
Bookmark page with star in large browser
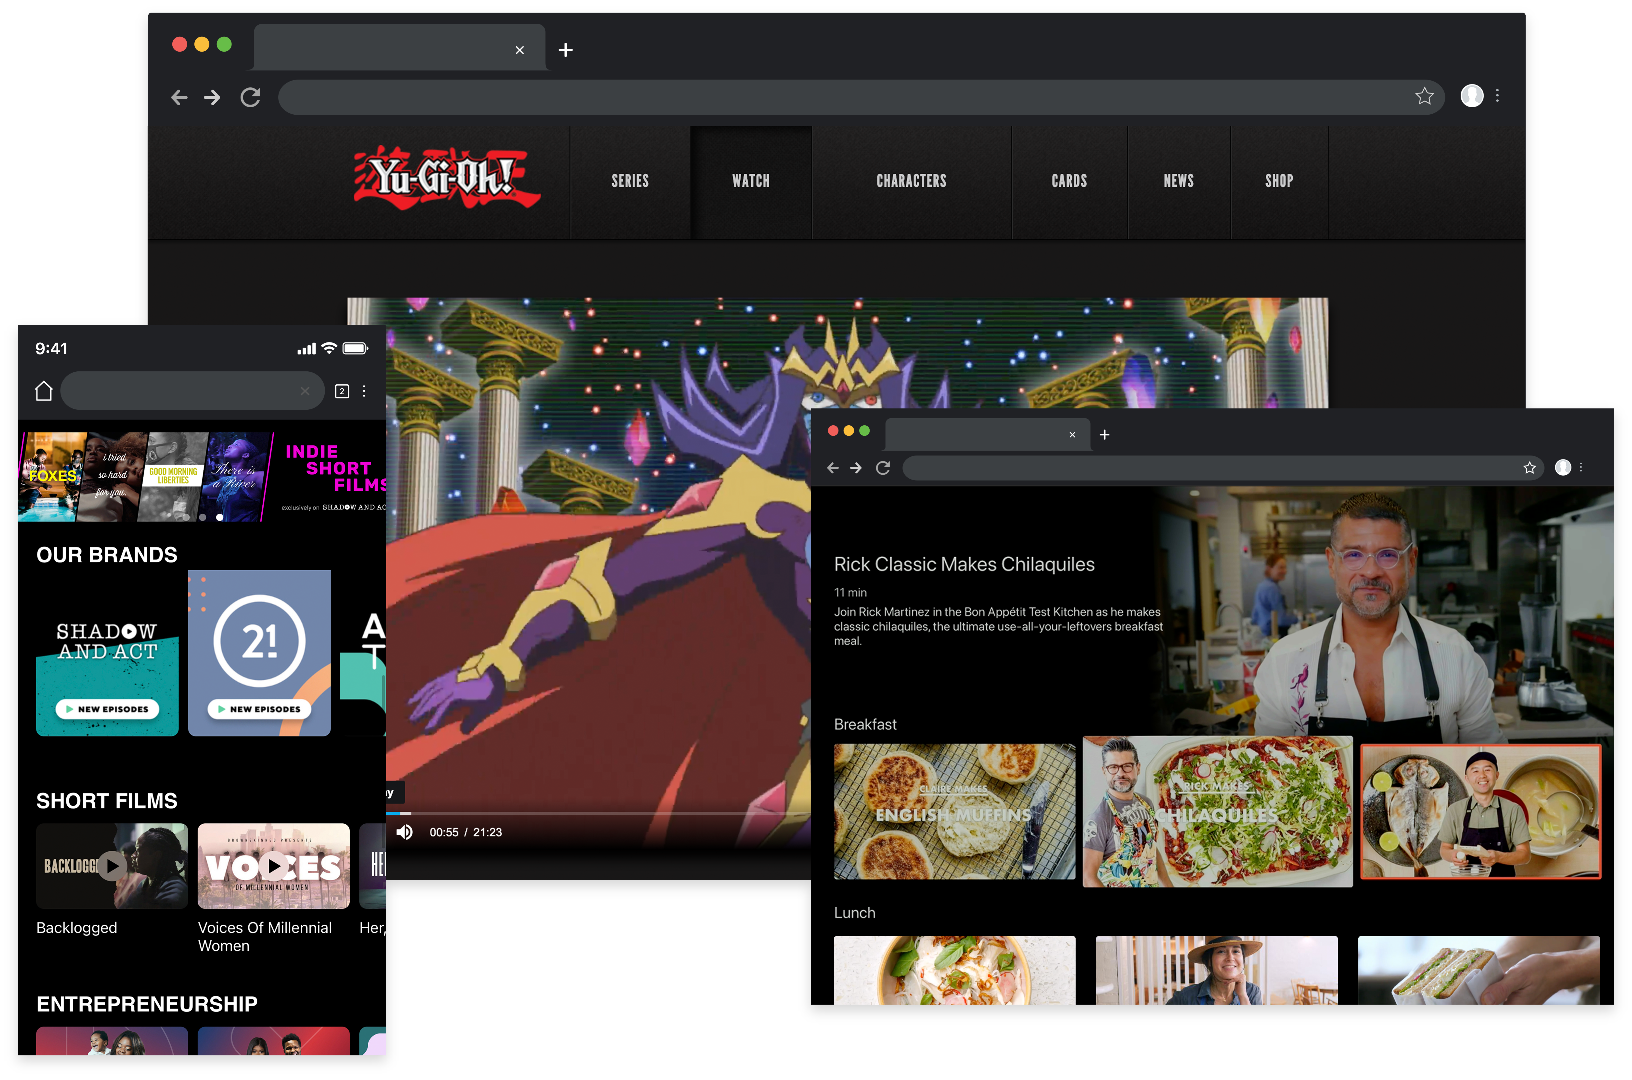(1424, 96)
